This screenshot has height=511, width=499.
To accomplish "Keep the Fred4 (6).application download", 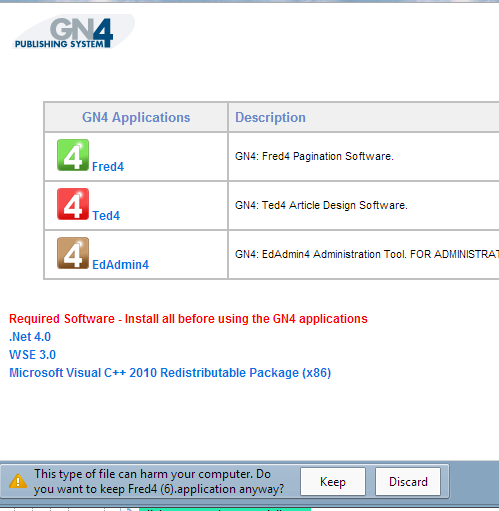I will click(333, 482).
